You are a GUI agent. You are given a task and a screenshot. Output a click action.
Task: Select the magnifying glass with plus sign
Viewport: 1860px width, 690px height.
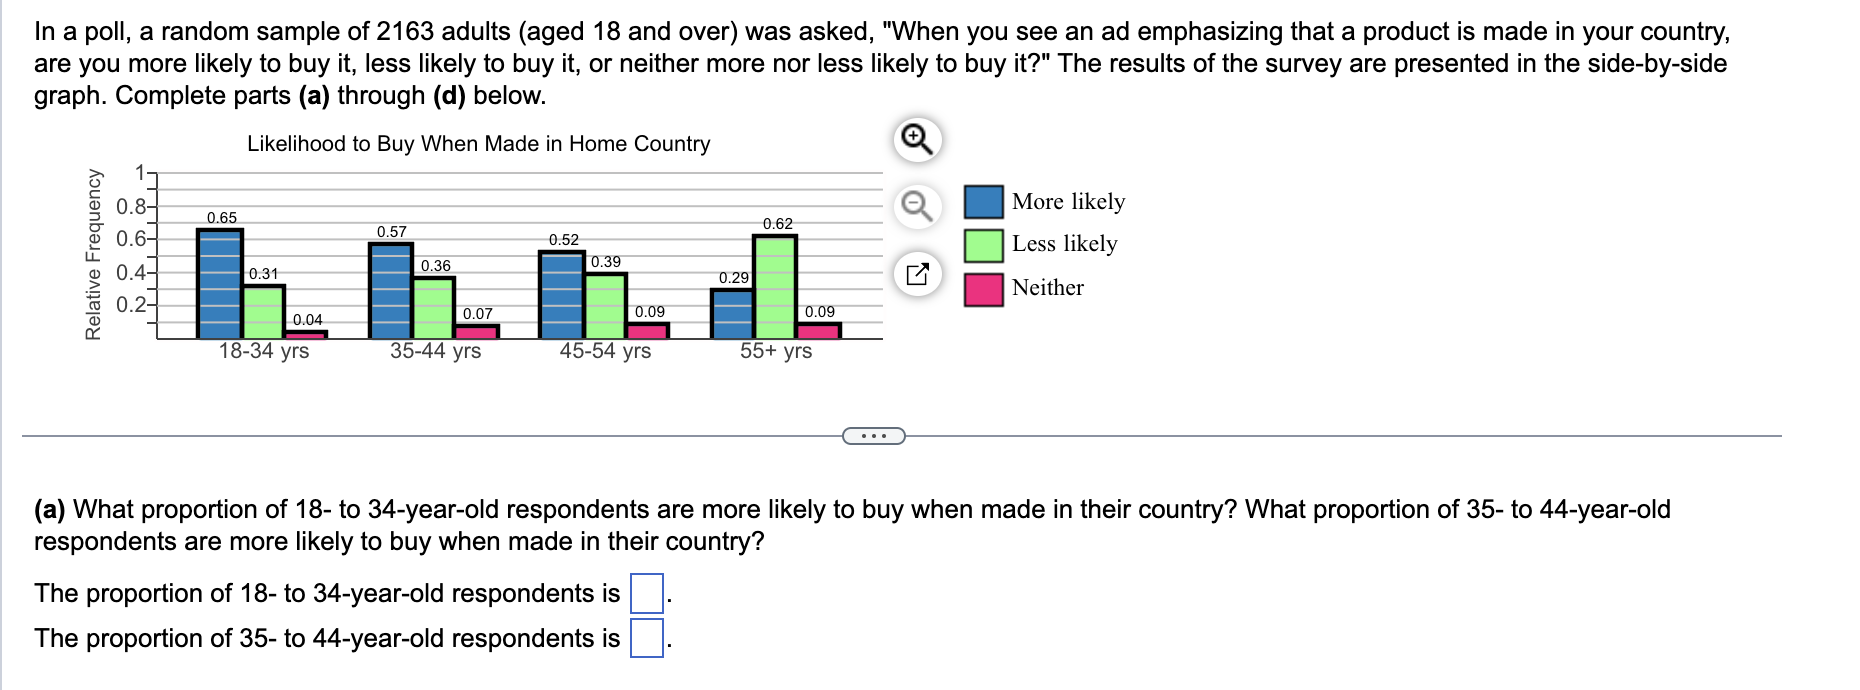point(916,140)
